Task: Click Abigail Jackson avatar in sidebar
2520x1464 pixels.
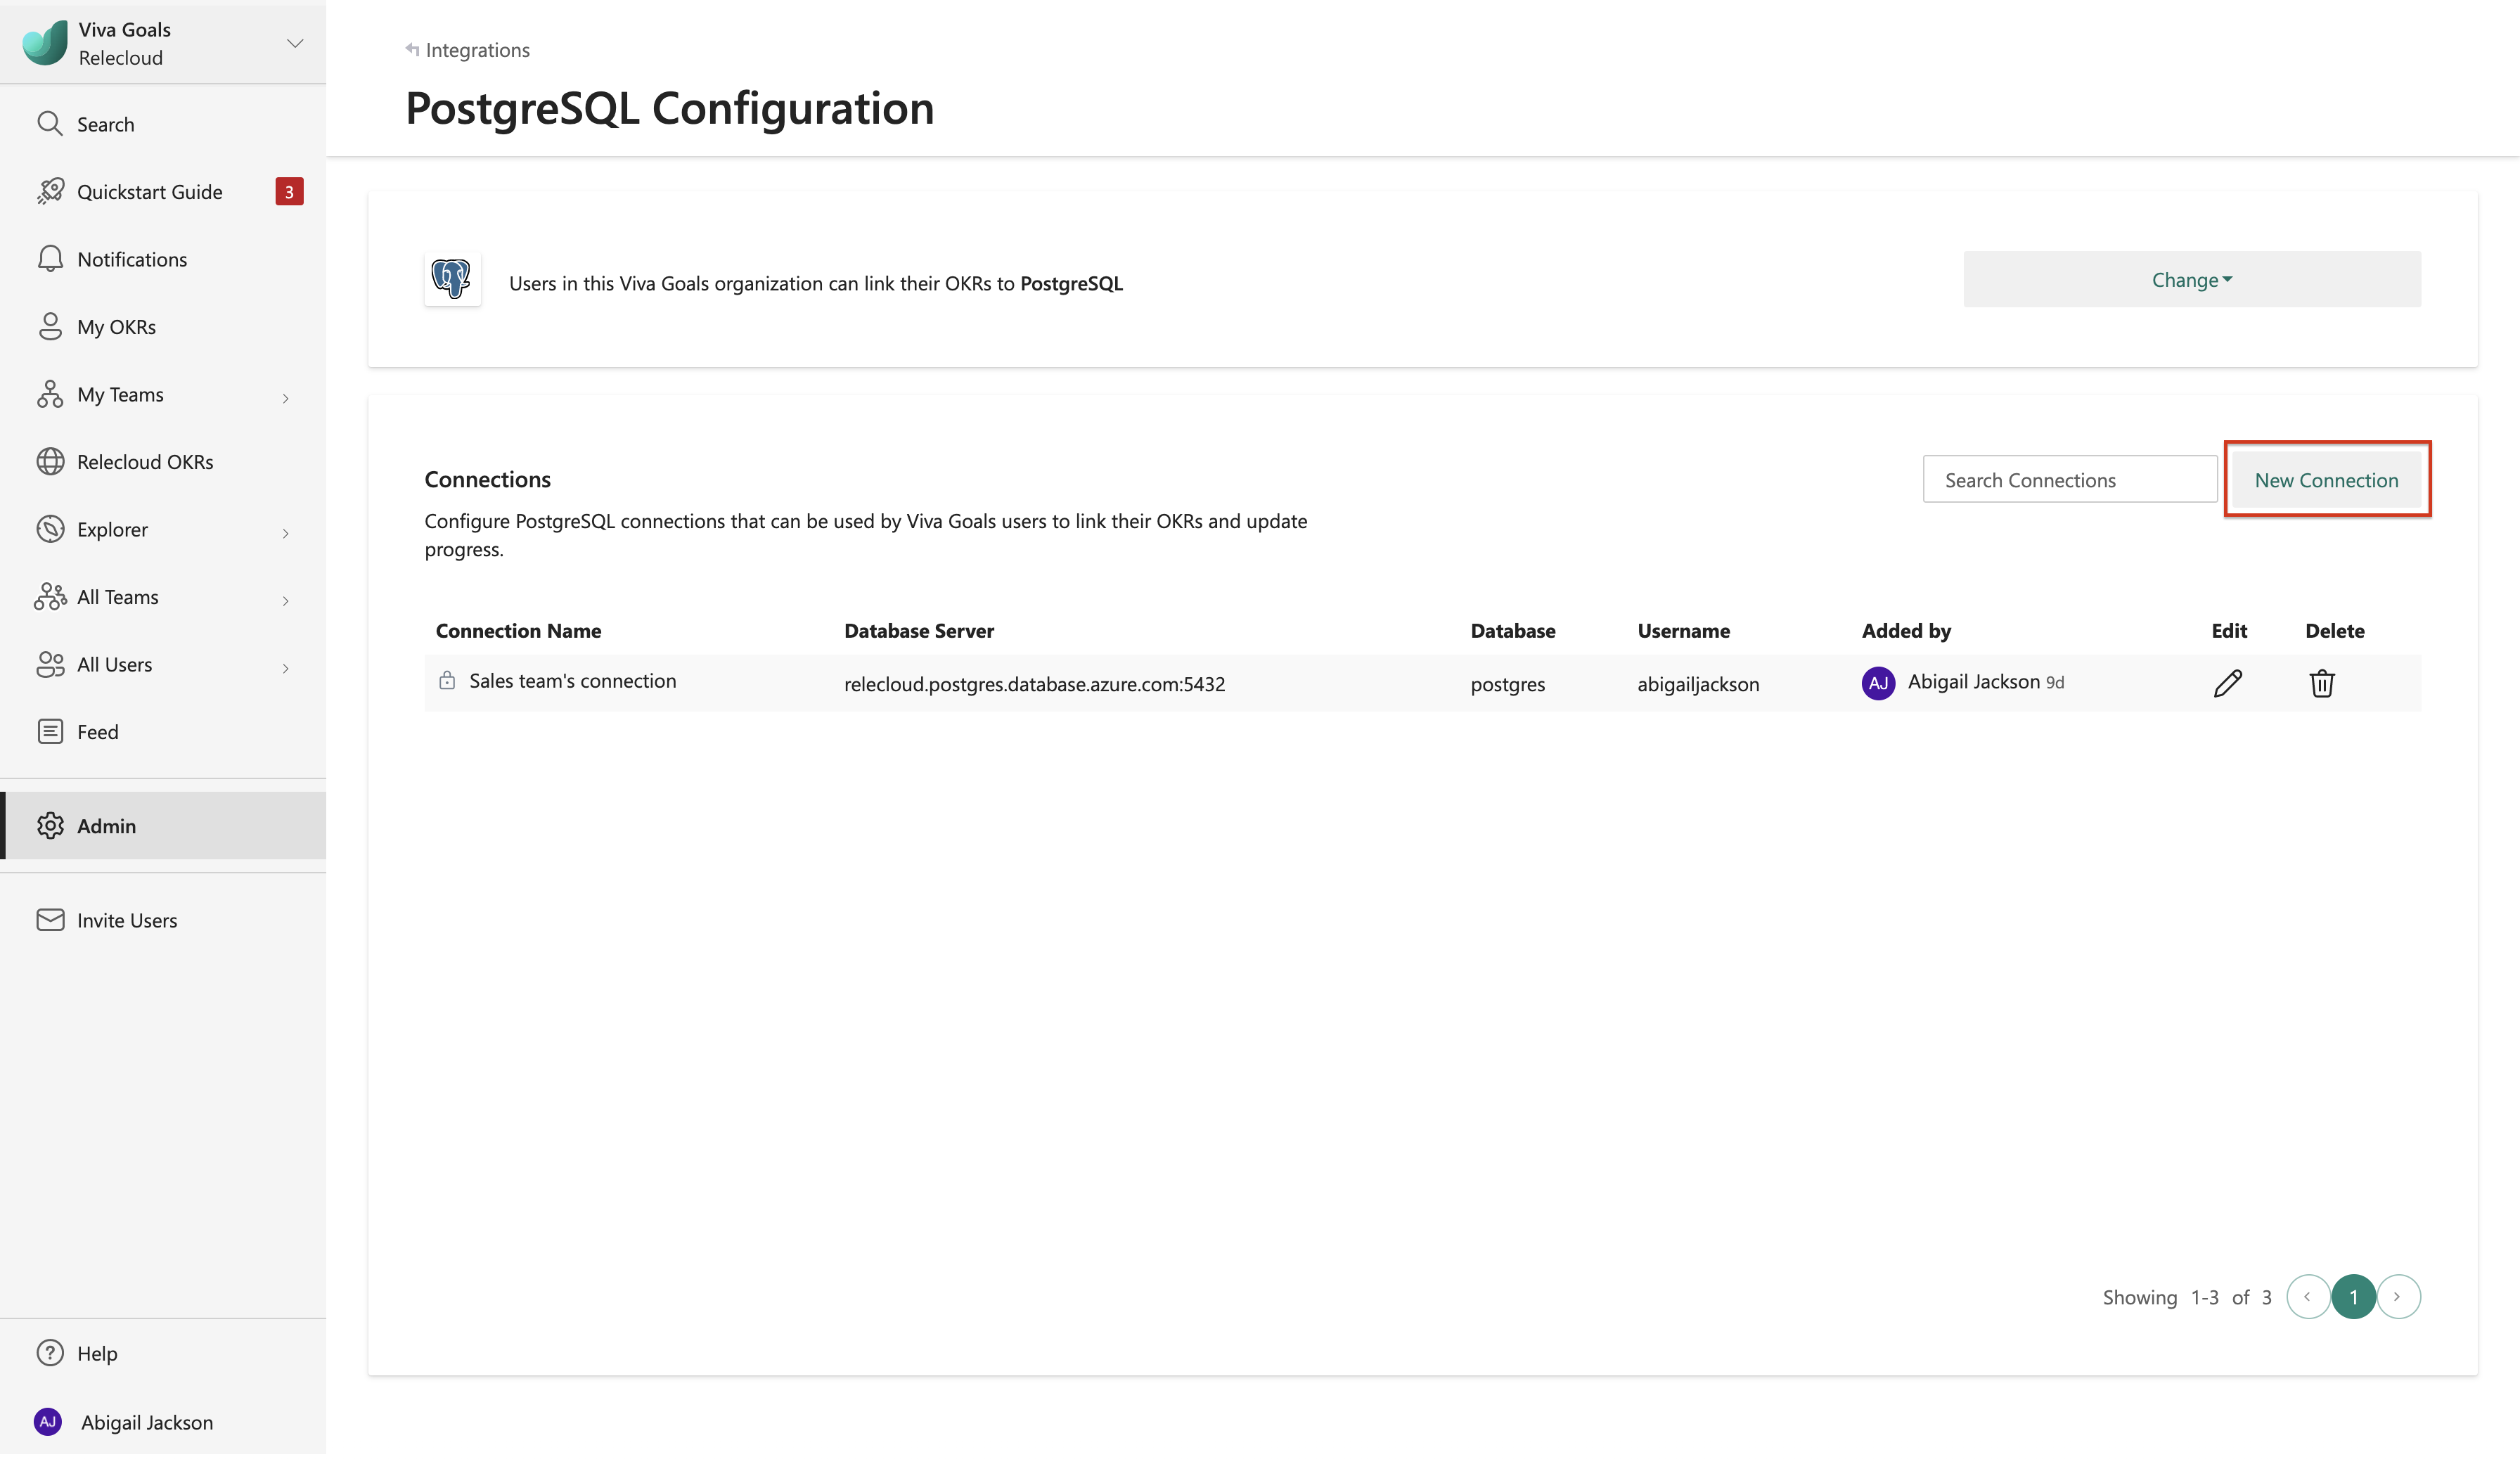Action: tap(48, 1421)
